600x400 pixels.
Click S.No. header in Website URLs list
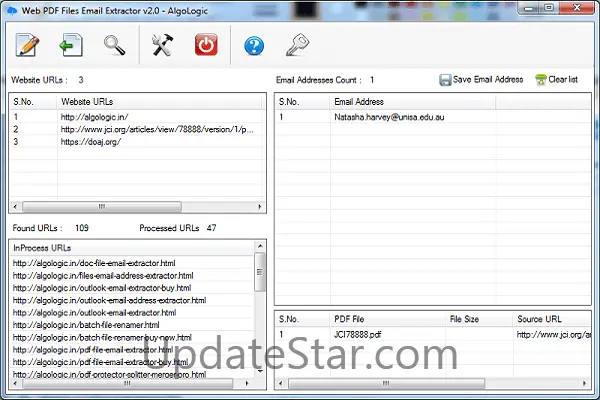tap(34, 102)
